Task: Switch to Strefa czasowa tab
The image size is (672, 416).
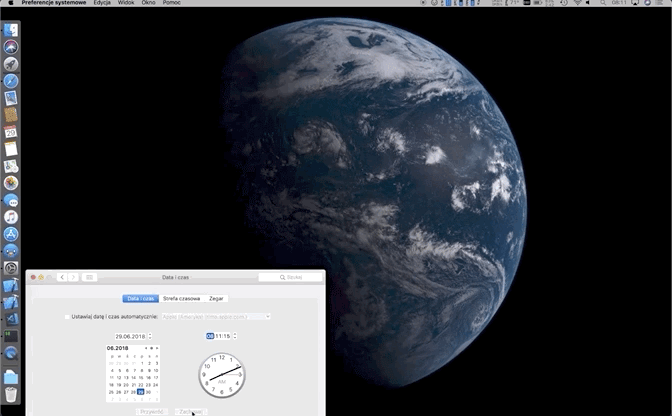Action: 181,298
